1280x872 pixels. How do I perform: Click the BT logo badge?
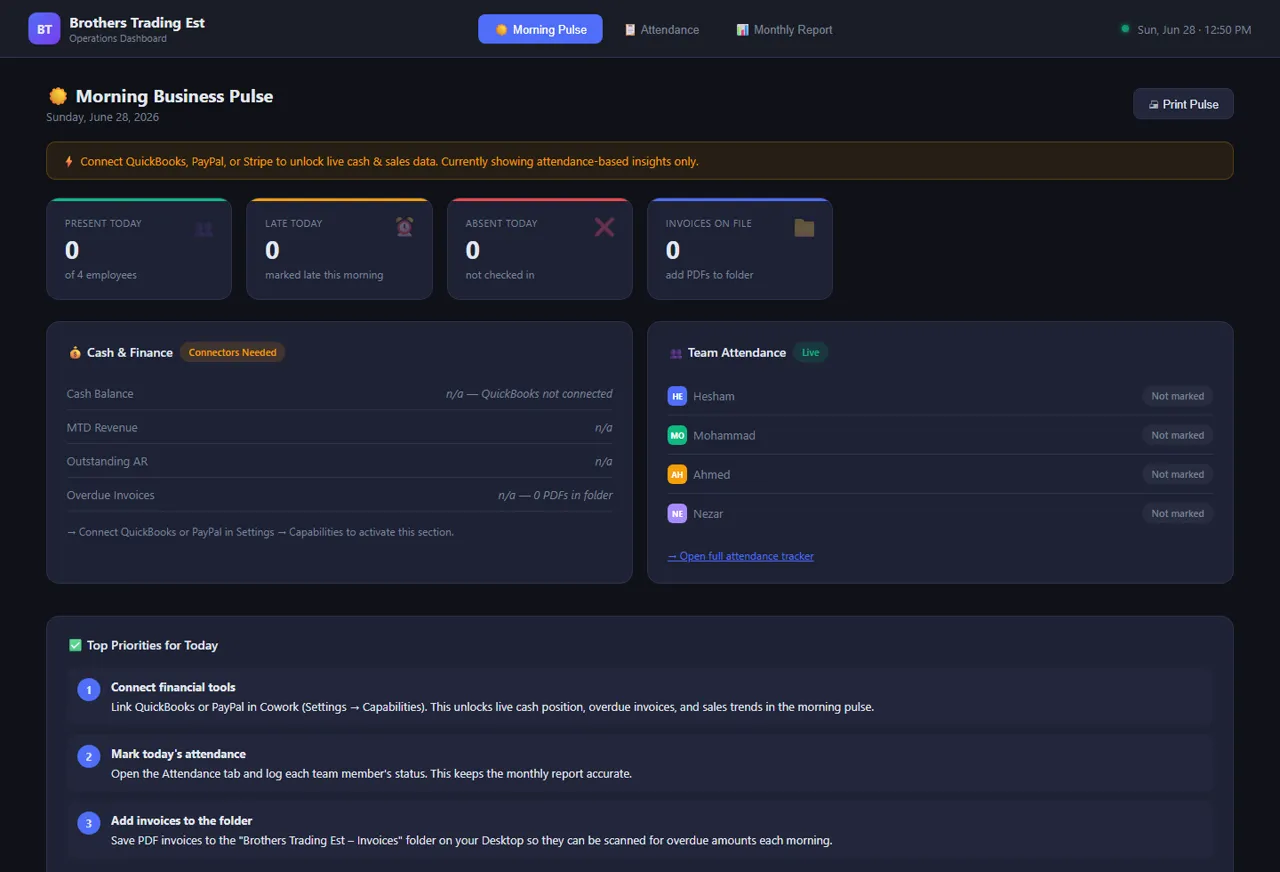click(44, 29)
